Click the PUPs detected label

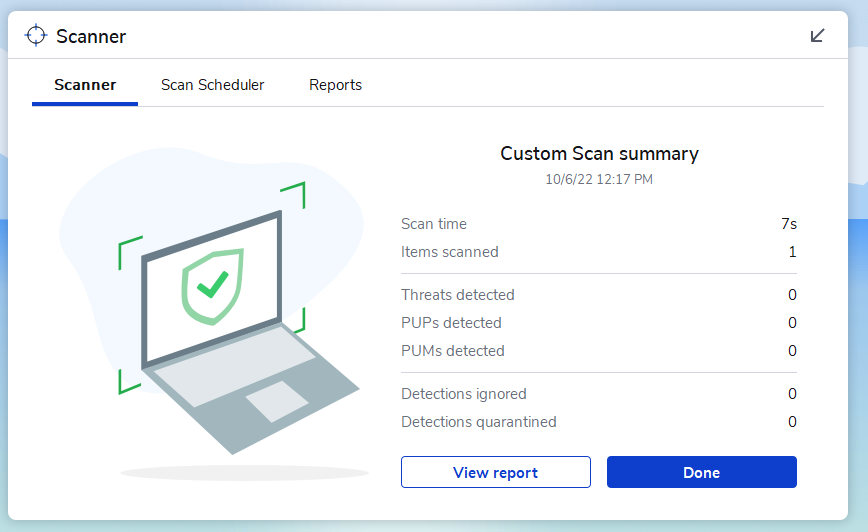click(451, 323)
